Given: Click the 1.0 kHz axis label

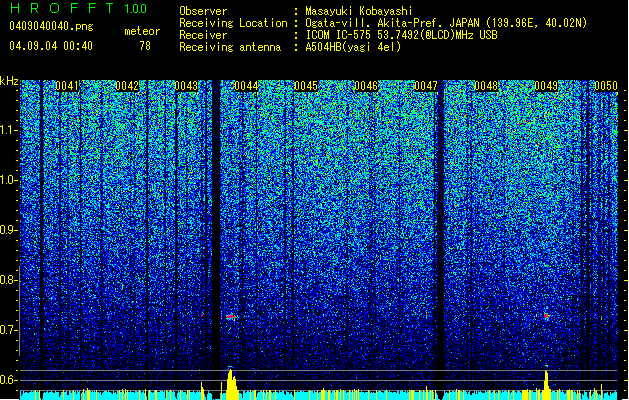Looking at the screenshot, I should click(x=8, y=180).
